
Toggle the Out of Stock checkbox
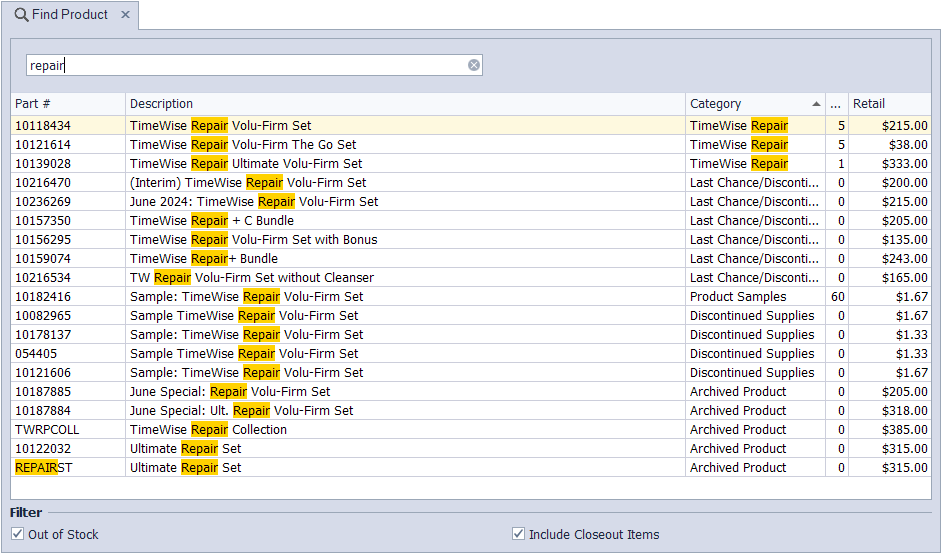(x=18, y=534)
